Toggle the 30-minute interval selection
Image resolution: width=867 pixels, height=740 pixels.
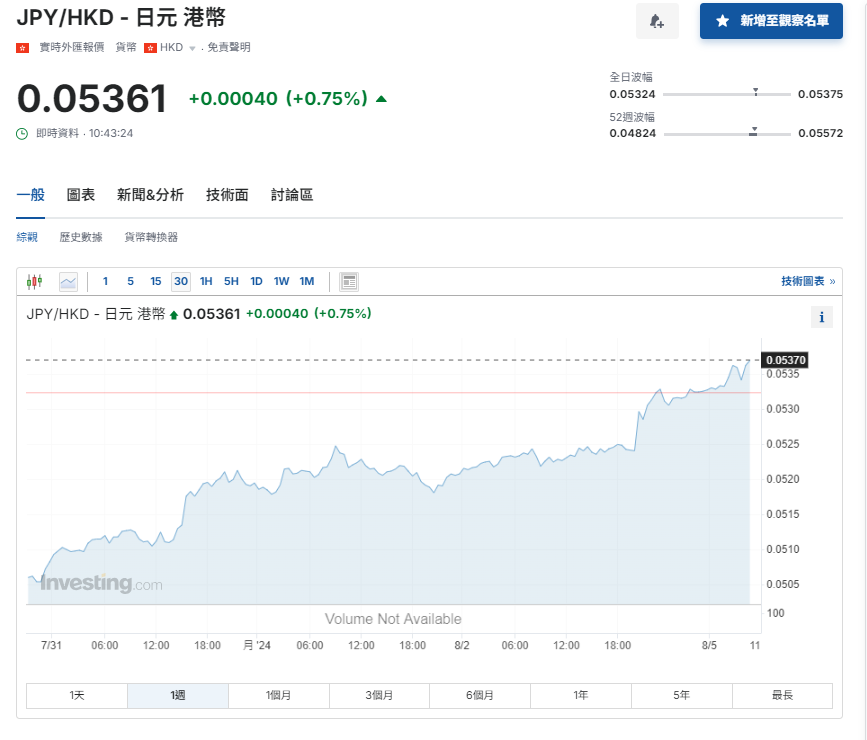click(x=180, y=281)
